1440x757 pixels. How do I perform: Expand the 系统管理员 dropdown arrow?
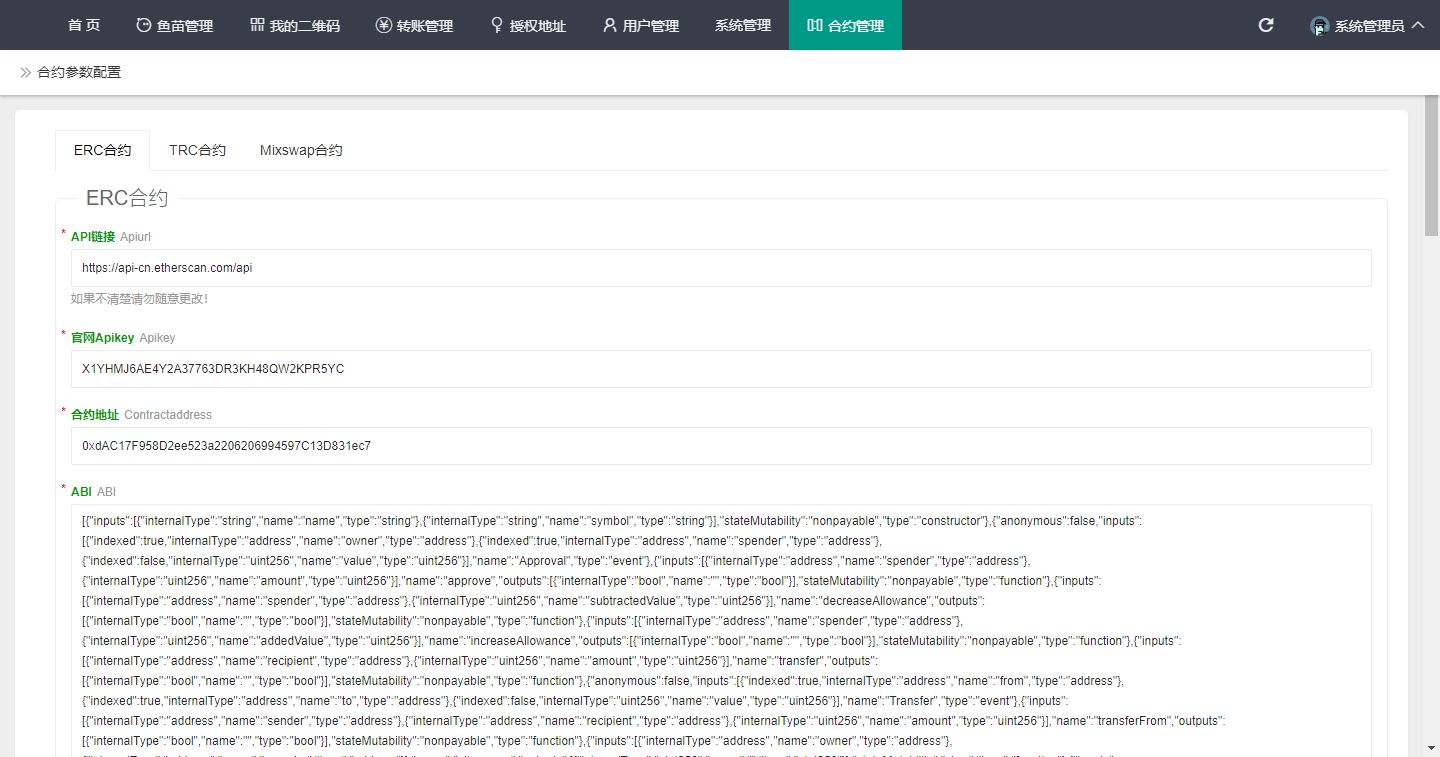click(x=1417, y=26)
